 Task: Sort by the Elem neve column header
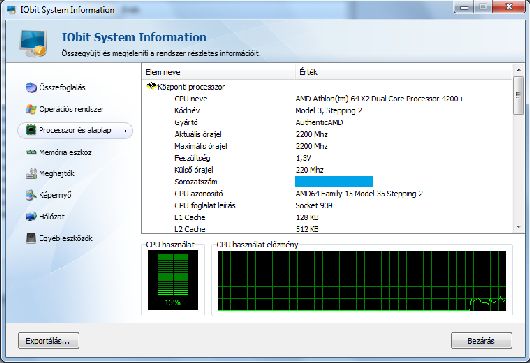click(x=219, y=72)
